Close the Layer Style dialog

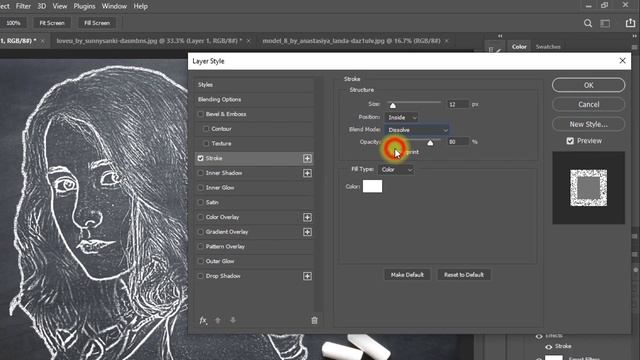(x=622, y=61)
